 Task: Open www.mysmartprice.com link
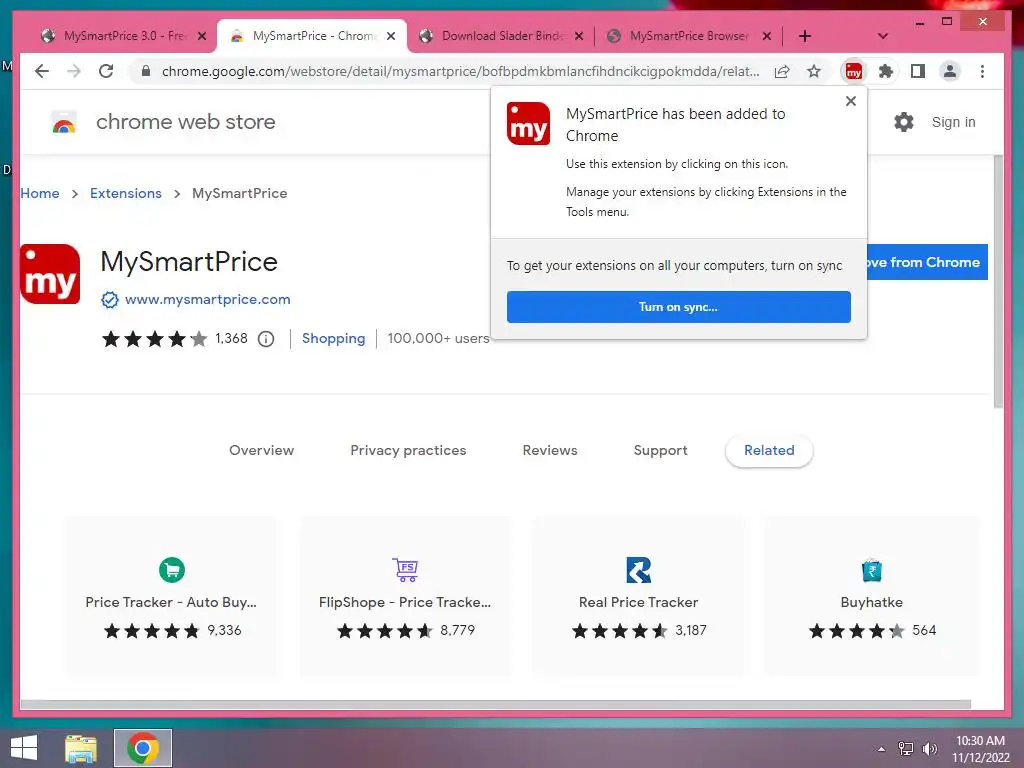pyautogui.click(x=208, y=300)
